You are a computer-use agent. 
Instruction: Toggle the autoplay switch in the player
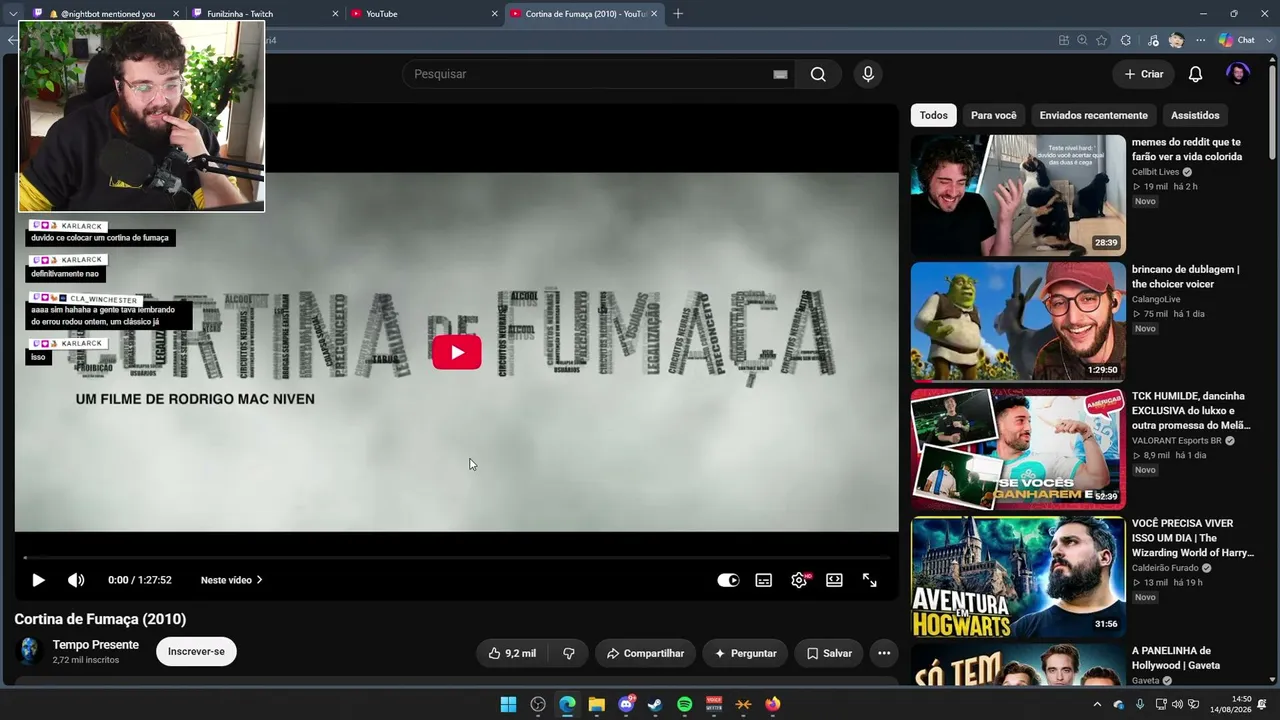coord(728,580)
